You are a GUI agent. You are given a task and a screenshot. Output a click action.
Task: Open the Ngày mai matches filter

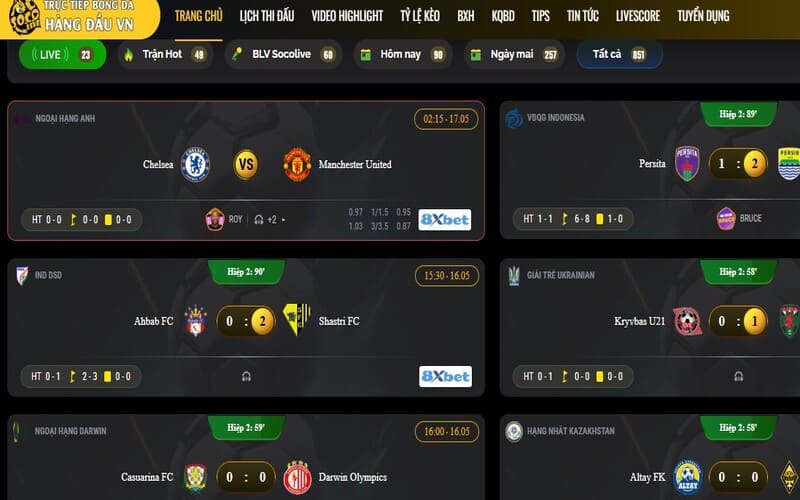click(x=514, y=54)
